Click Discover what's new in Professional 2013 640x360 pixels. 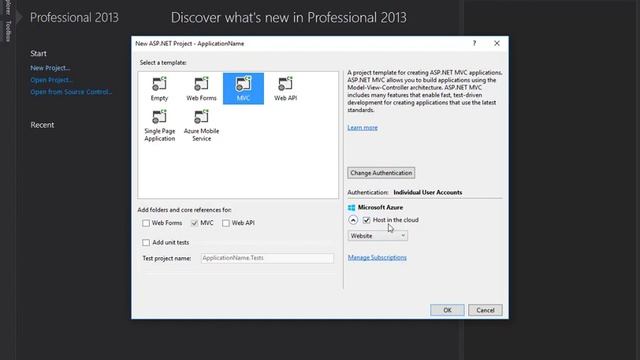tap(289, 18)
